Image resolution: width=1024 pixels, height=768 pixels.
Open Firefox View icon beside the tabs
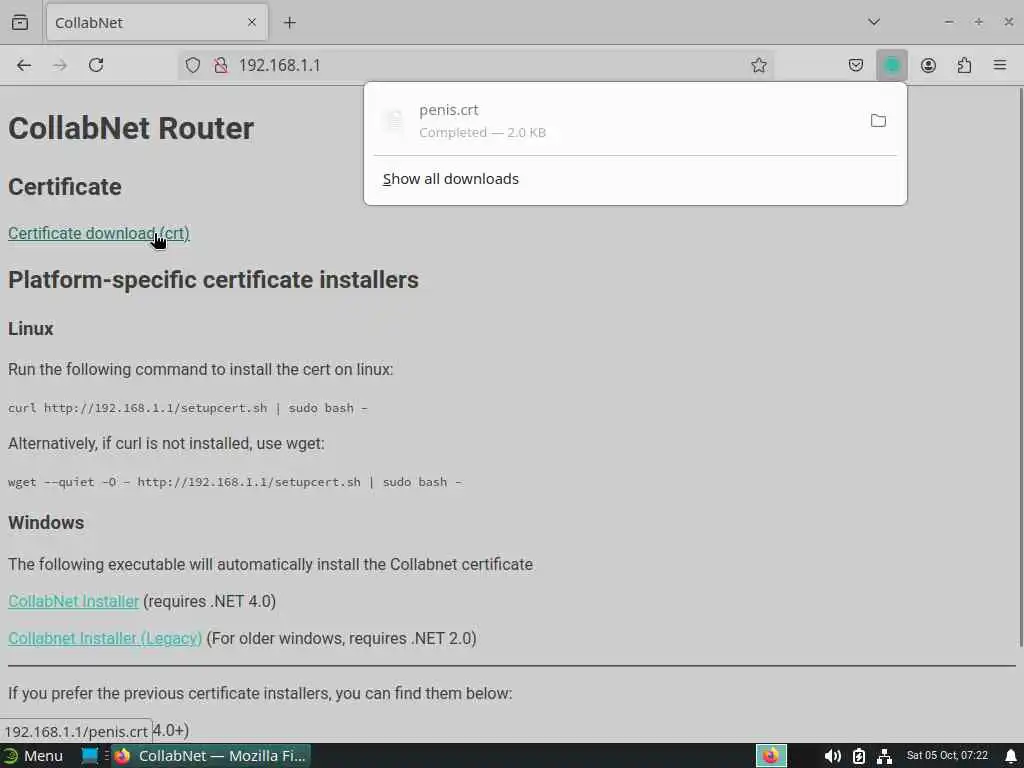tap(20, 22)
